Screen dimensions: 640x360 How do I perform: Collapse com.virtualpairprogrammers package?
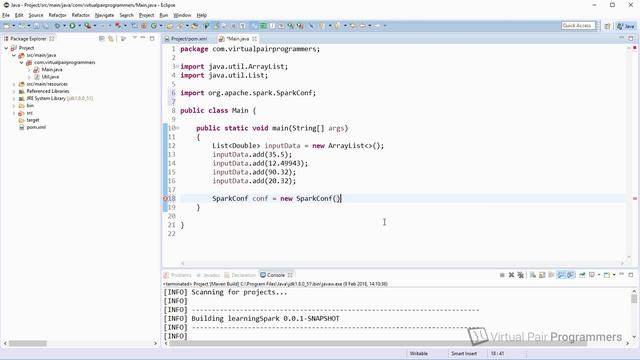(22, 62)
